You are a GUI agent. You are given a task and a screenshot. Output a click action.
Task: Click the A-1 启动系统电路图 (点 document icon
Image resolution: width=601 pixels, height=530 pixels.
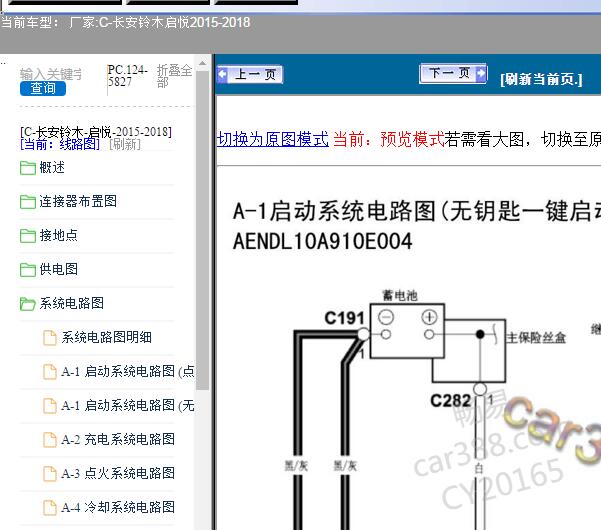tap(50, 371)
